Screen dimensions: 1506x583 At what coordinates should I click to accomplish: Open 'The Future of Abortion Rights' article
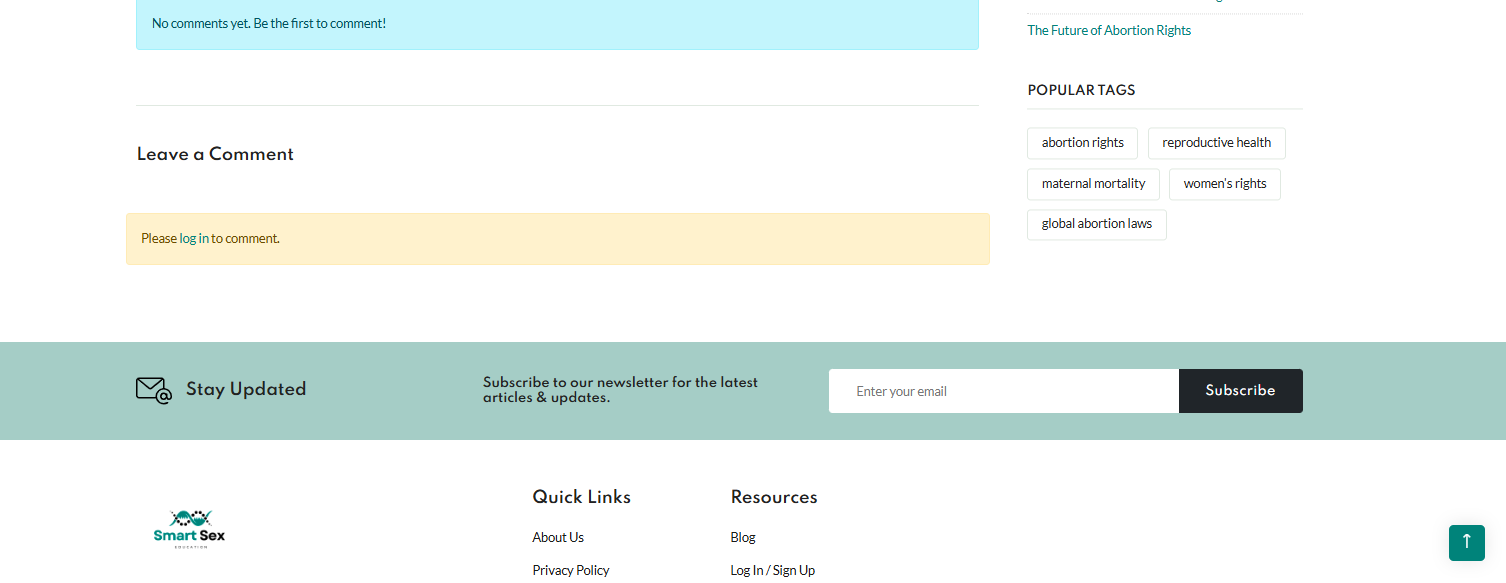coord(1109,30)
